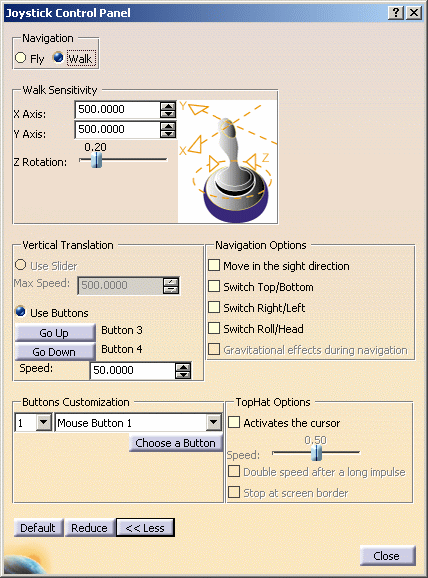The width and height of the screenshot is (428, 578).
Task: Enable Activates the cursor option
Action: click(234, 422)
